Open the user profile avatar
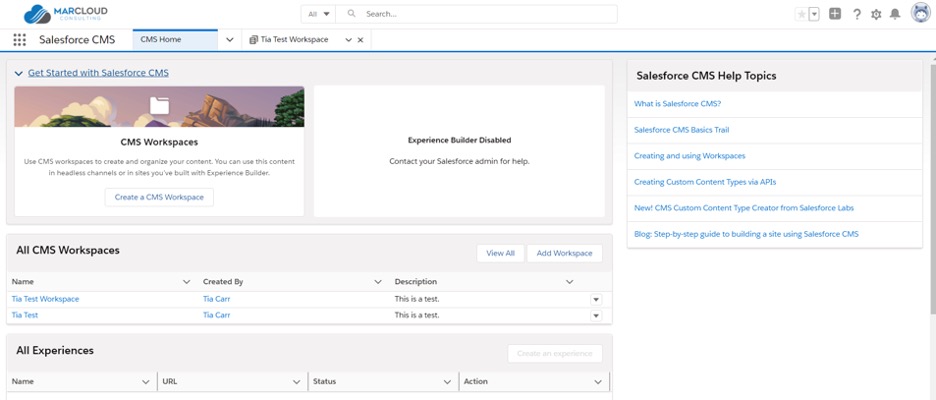Screen dimensions: 936x400 click(x=921, y=13)
